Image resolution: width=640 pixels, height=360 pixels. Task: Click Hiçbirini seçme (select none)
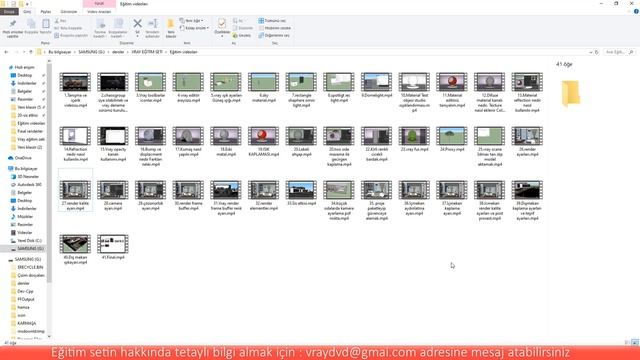[x=275, y=28]
